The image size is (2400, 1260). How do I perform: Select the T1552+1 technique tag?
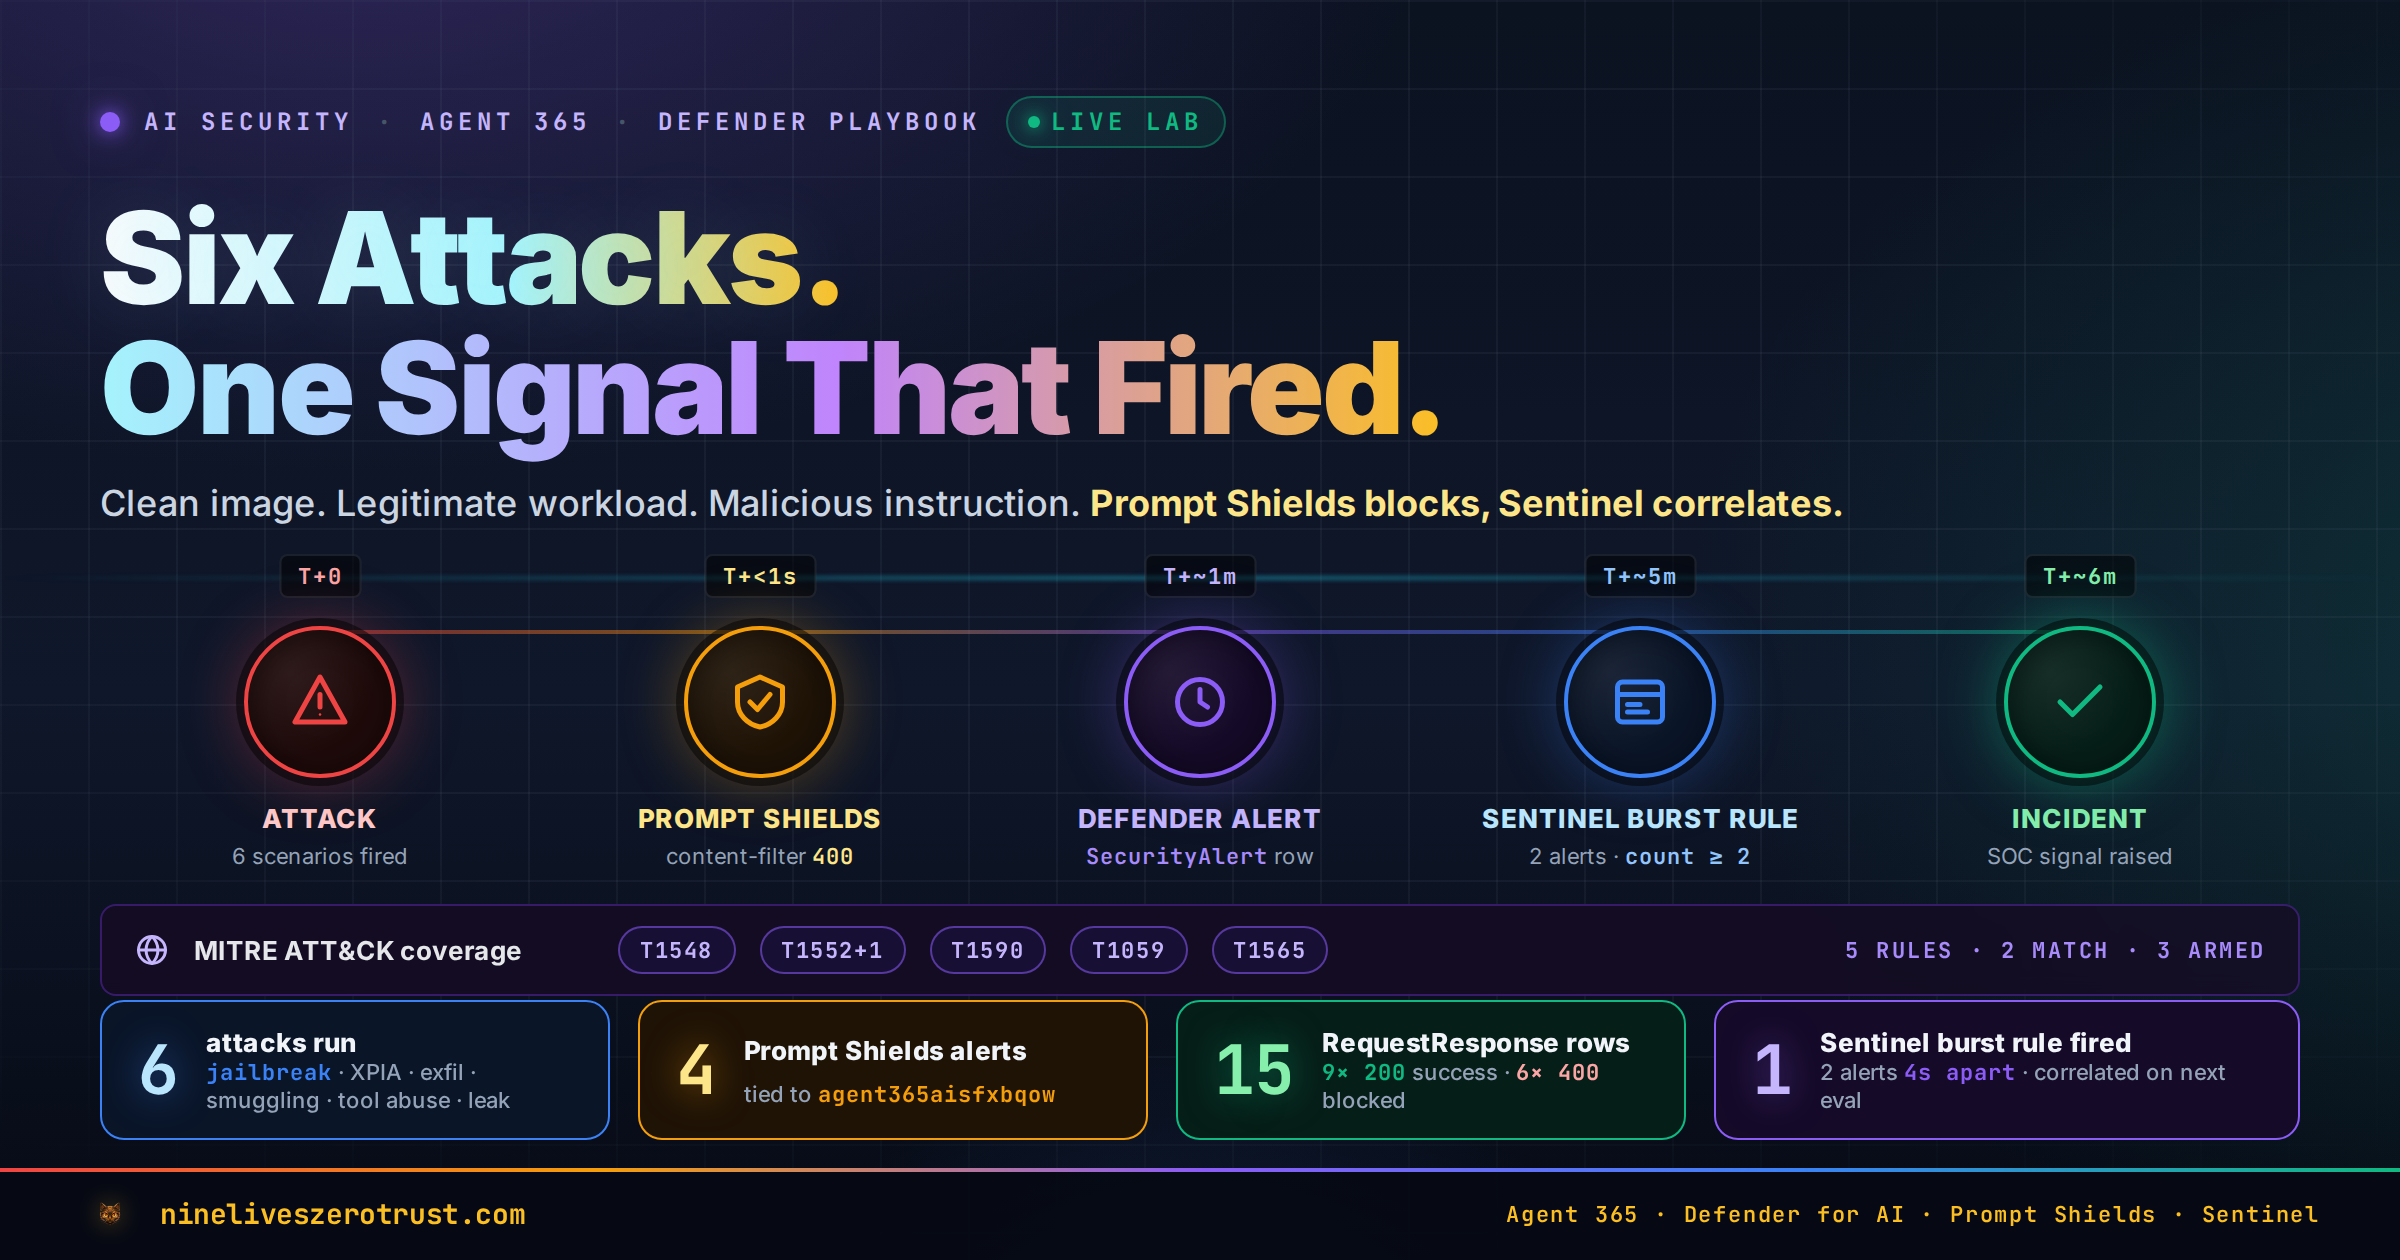832,950
